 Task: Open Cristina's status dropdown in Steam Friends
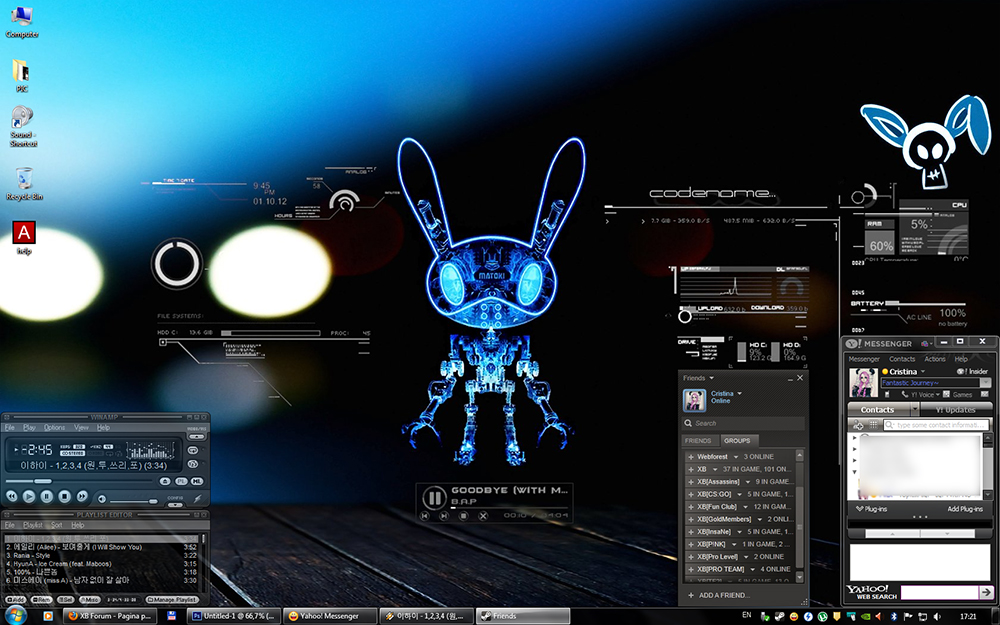pyautogui.click(x=740, y=393)
